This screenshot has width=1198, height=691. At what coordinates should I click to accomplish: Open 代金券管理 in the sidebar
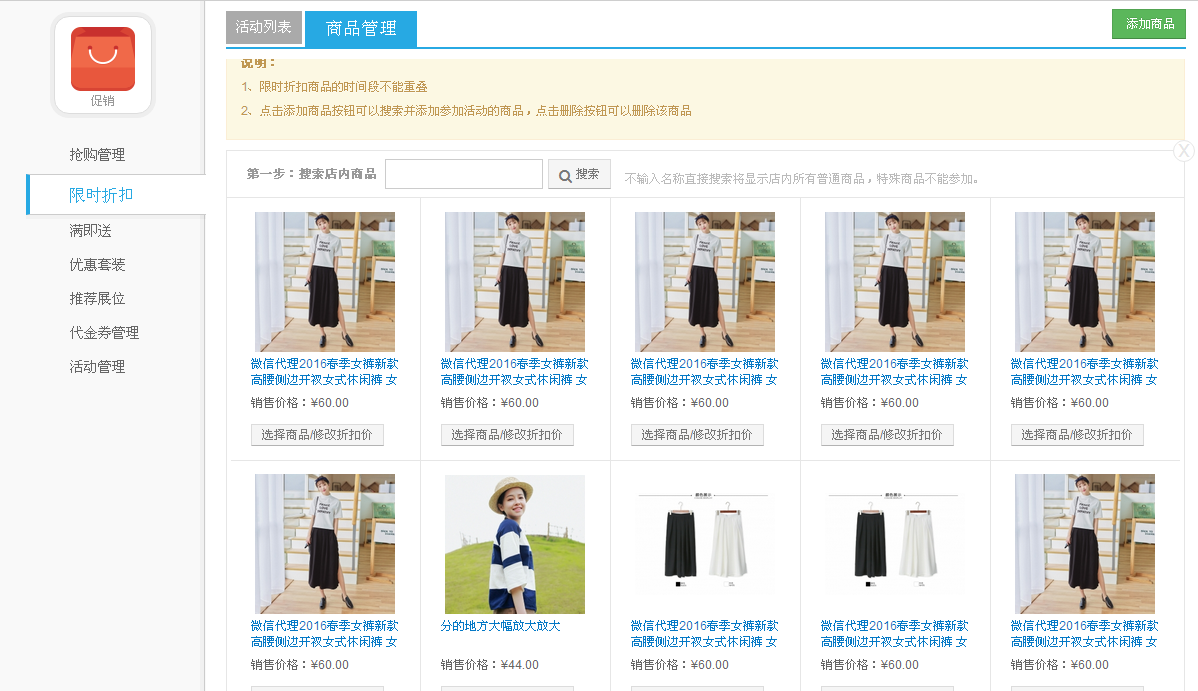point(104,333)
